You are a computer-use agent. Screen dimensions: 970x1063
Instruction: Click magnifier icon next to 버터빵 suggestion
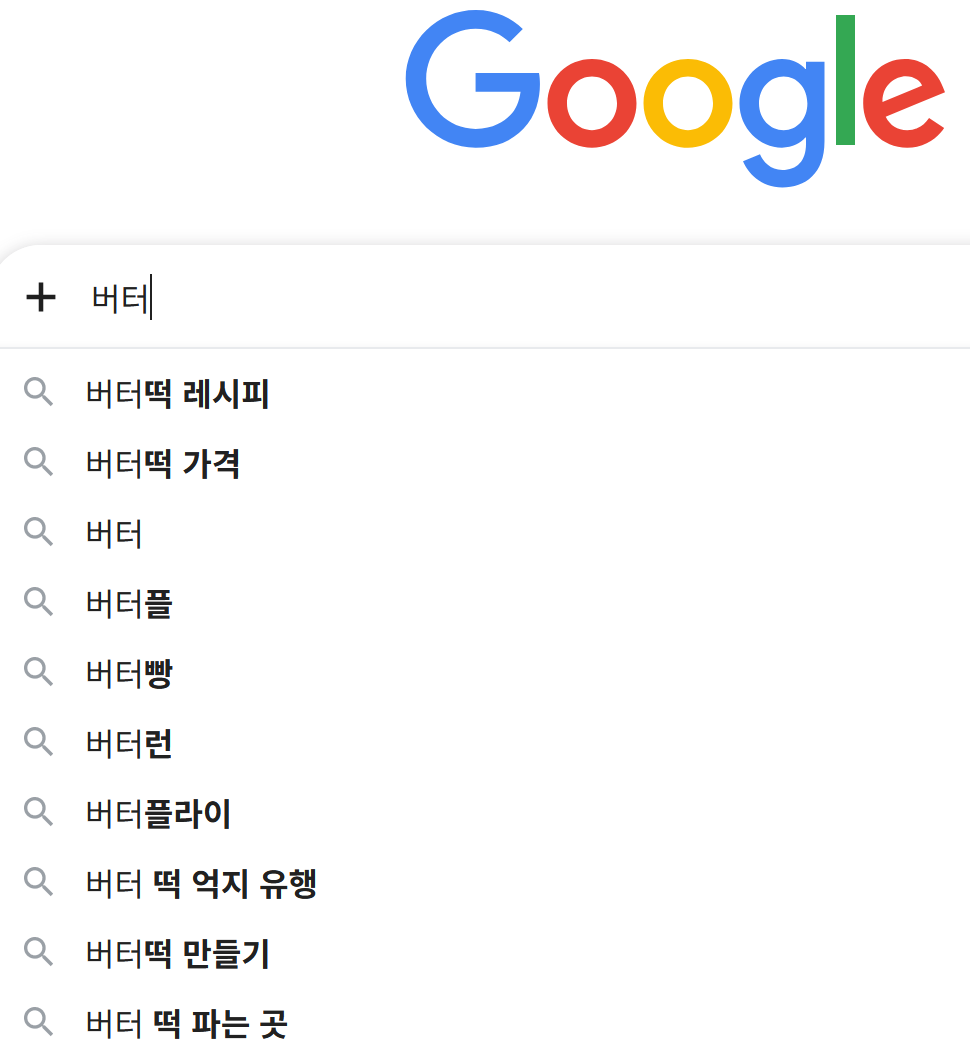click(38, 672)
